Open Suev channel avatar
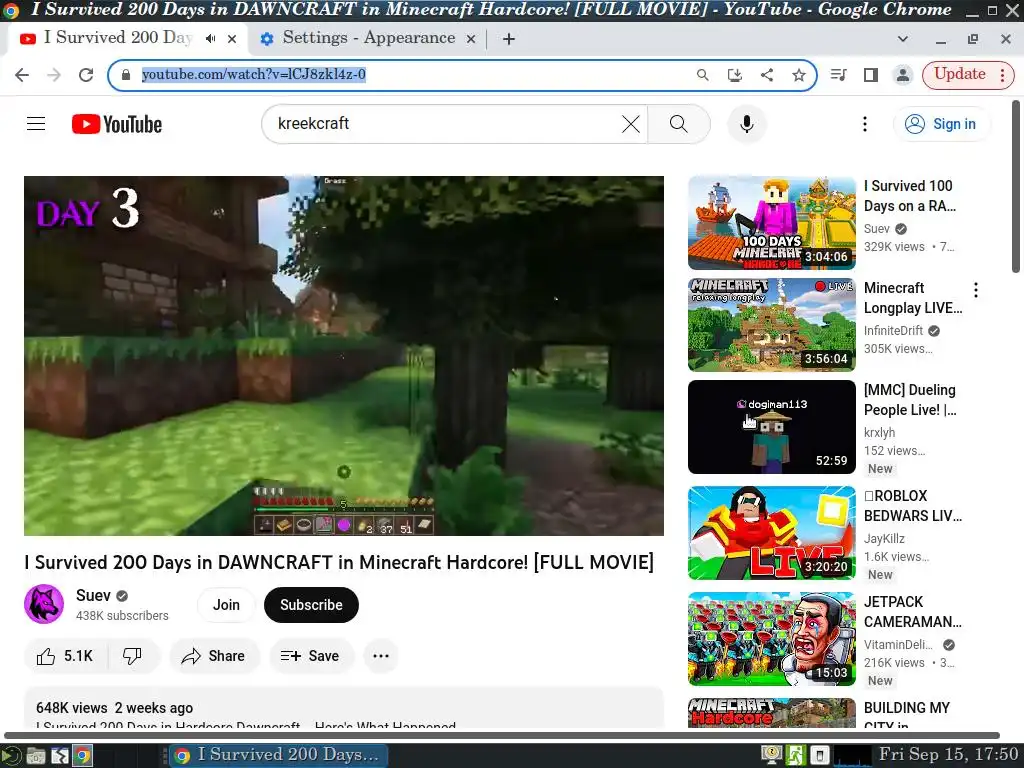The width and height of the screenshot is (1024, 768). pyautogui.click(x=44, y=604)
